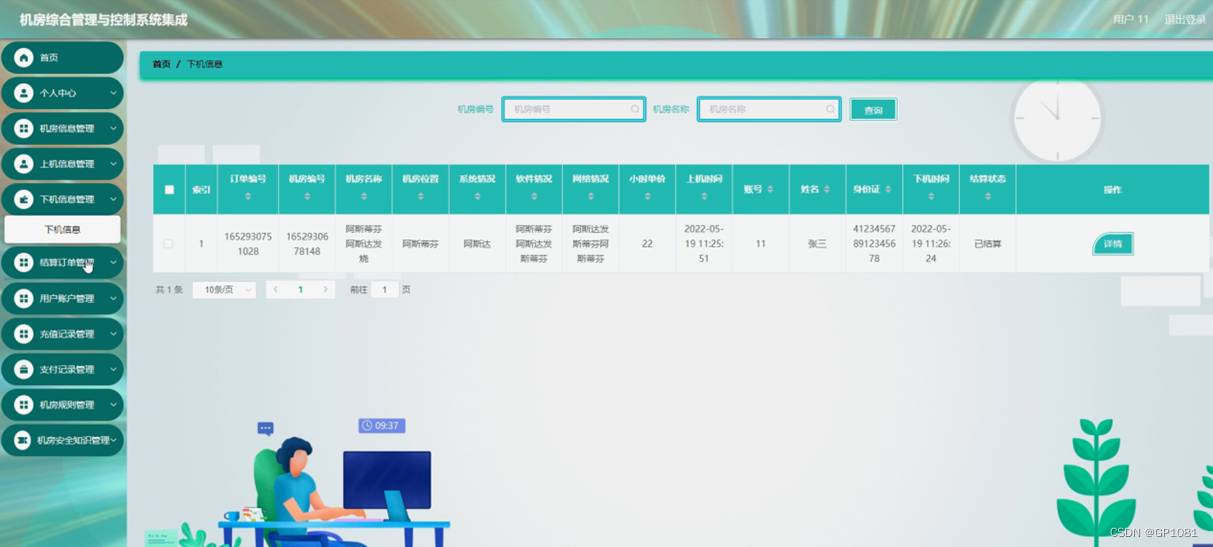Click the 已结算 status cell
This screenshot has height=547, width=1213.
click(x=988, y=244)
